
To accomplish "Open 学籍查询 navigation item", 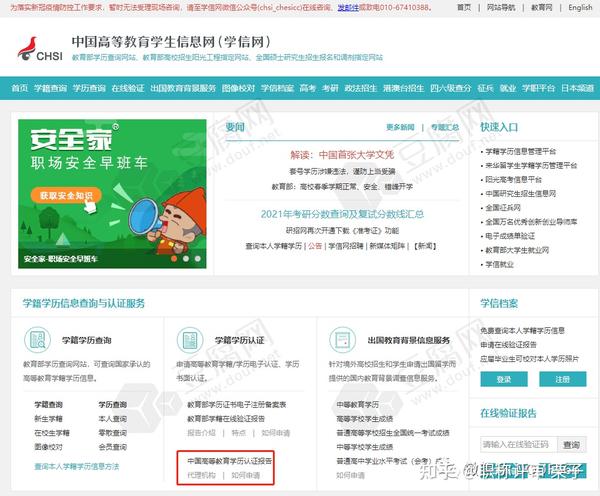I will coord(51,88).
